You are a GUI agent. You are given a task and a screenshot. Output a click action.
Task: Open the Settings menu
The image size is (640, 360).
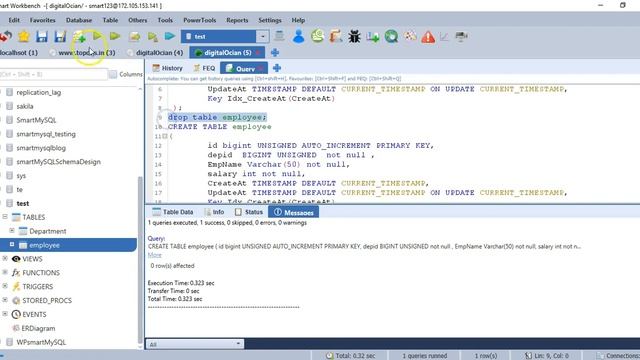pos(270,20)
